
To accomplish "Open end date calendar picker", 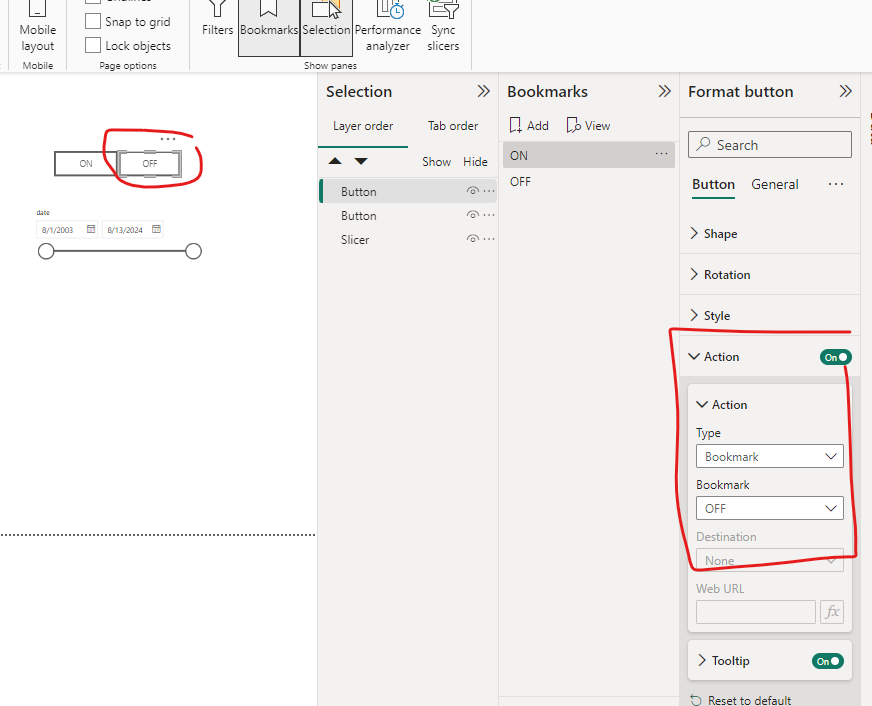I will point(156,229).
